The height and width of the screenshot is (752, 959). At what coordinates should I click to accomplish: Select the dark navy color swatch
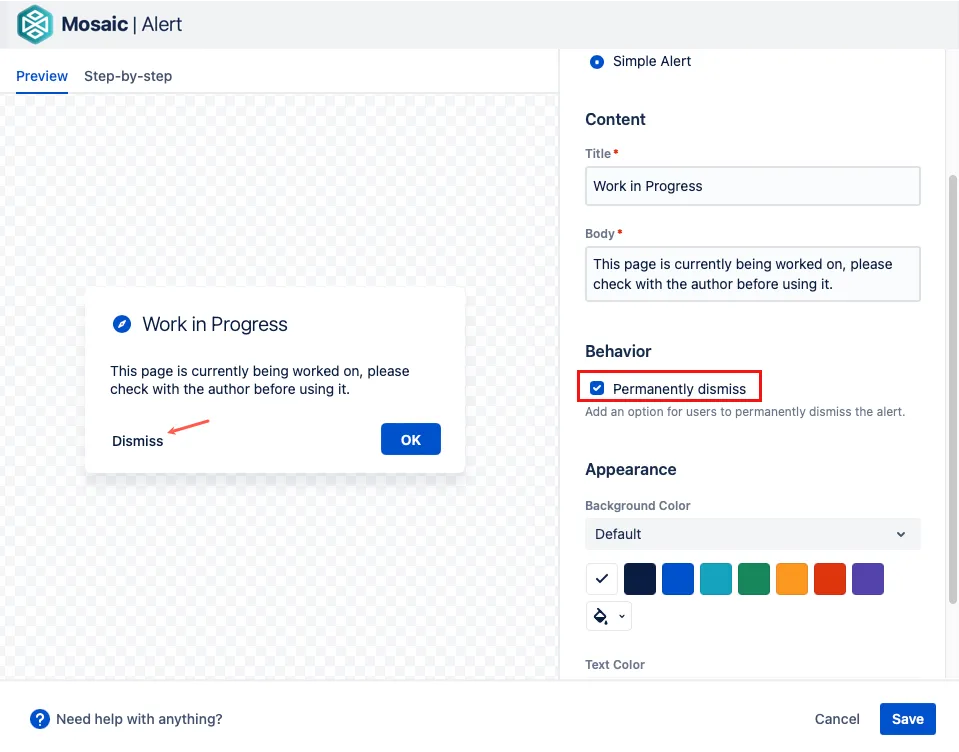coord(640,578)
